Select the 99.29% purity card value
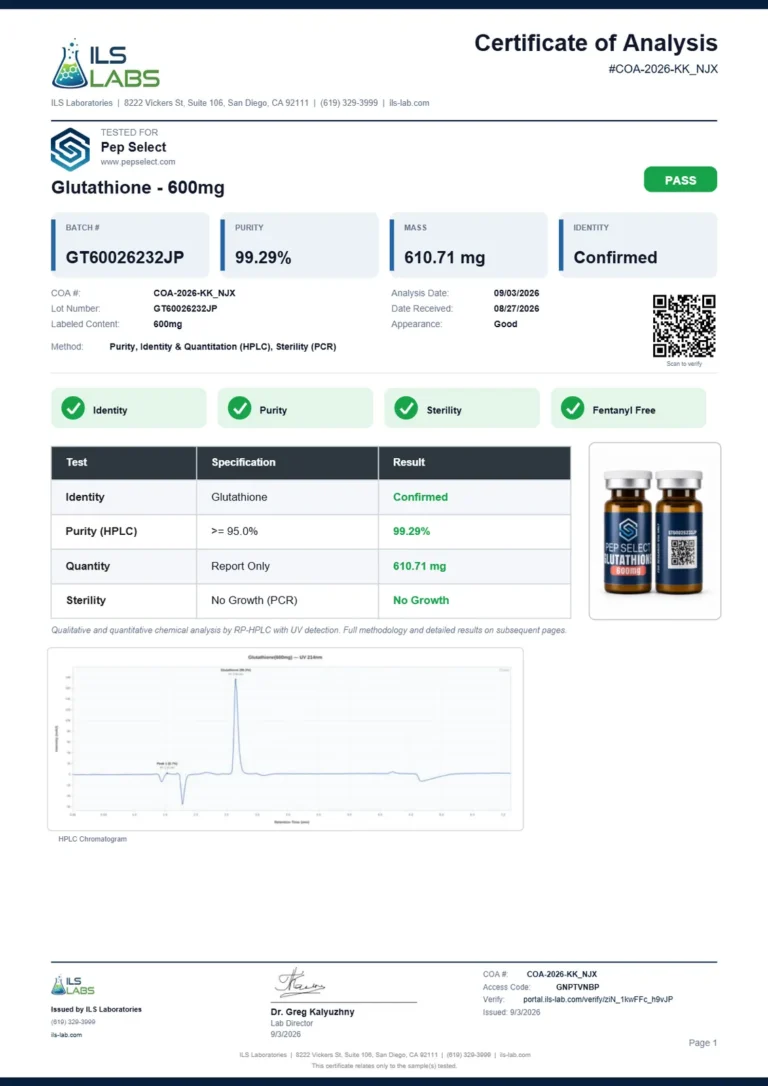The image size is (768, 1086). 263,258
